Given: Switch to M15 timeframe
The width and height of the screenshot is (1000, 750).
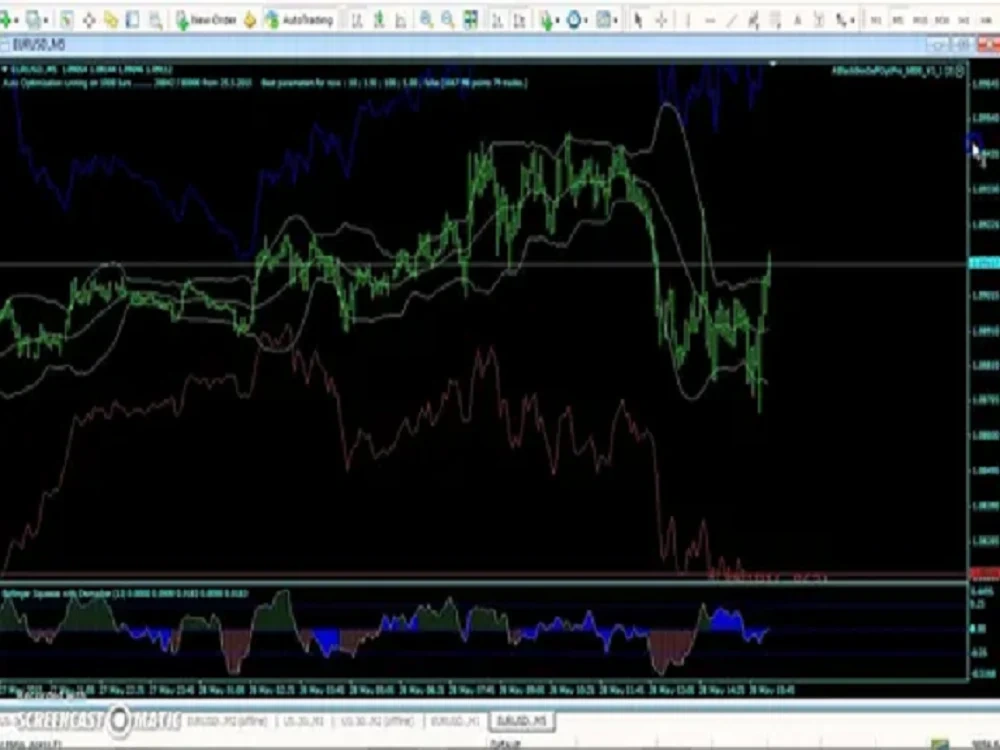Looking at the screenshot, I should click(920, 20).
